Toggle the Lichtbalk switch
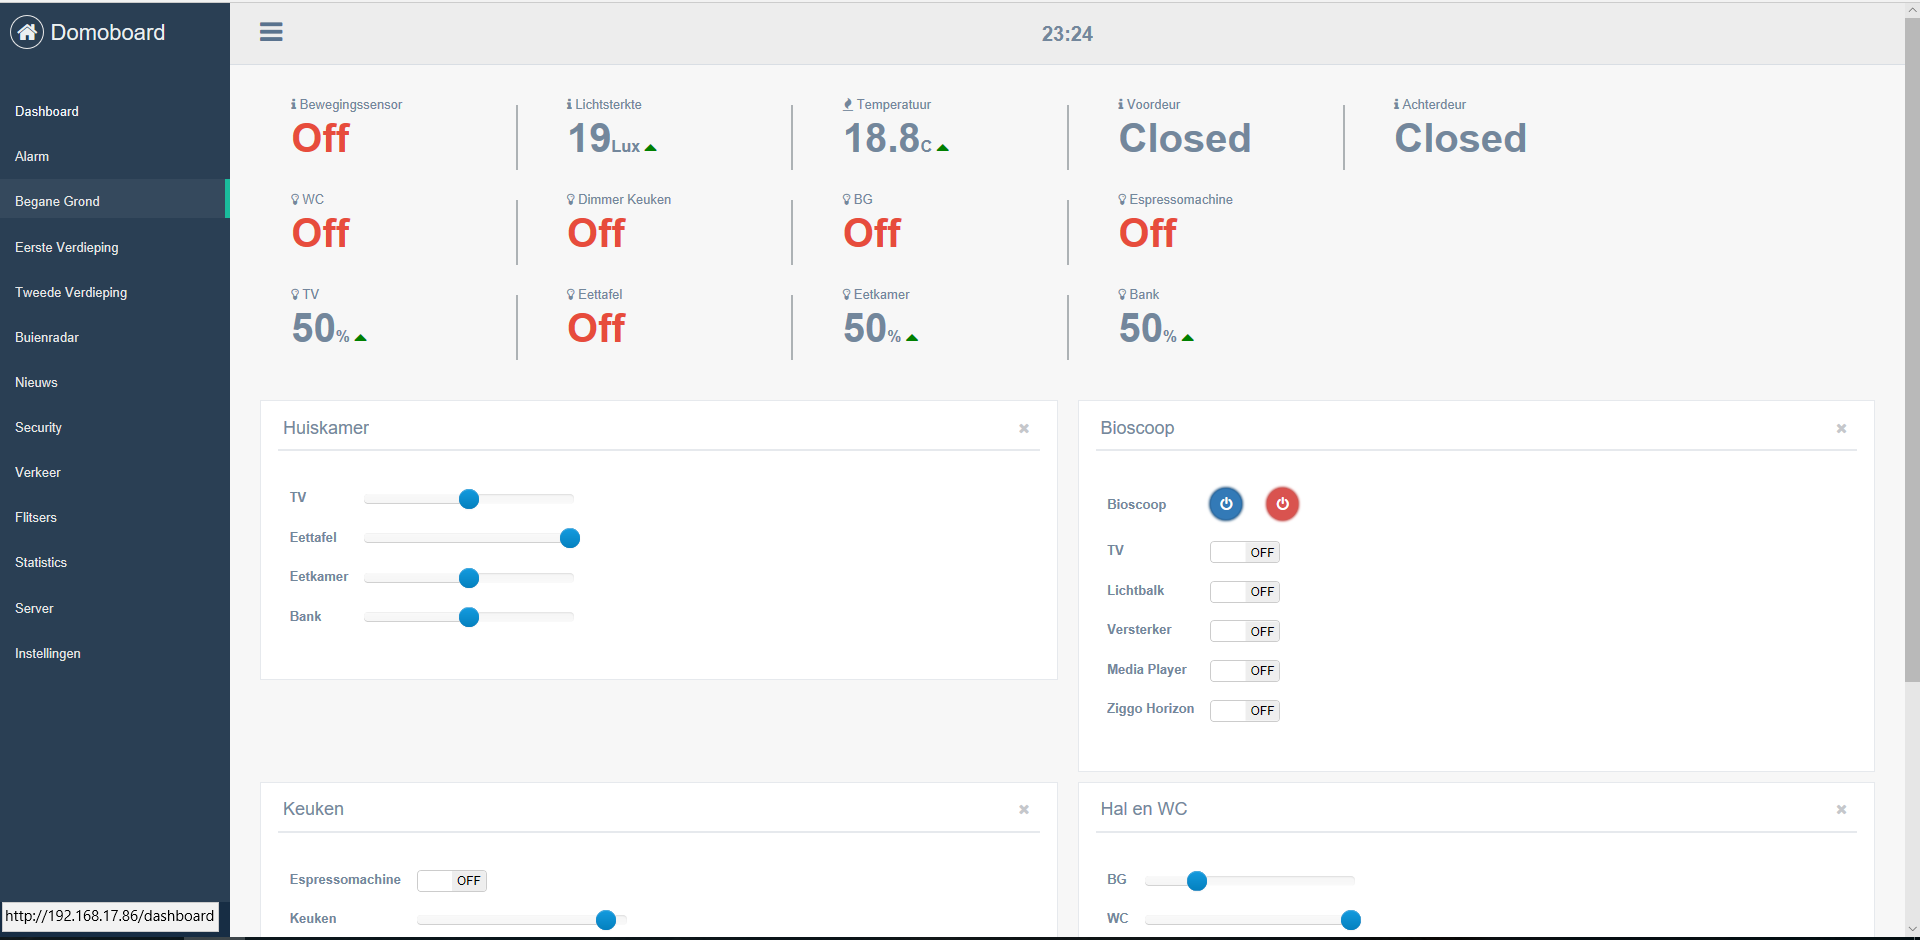This screenshot has height=940, width=1920. click(x=1245, y=591)
